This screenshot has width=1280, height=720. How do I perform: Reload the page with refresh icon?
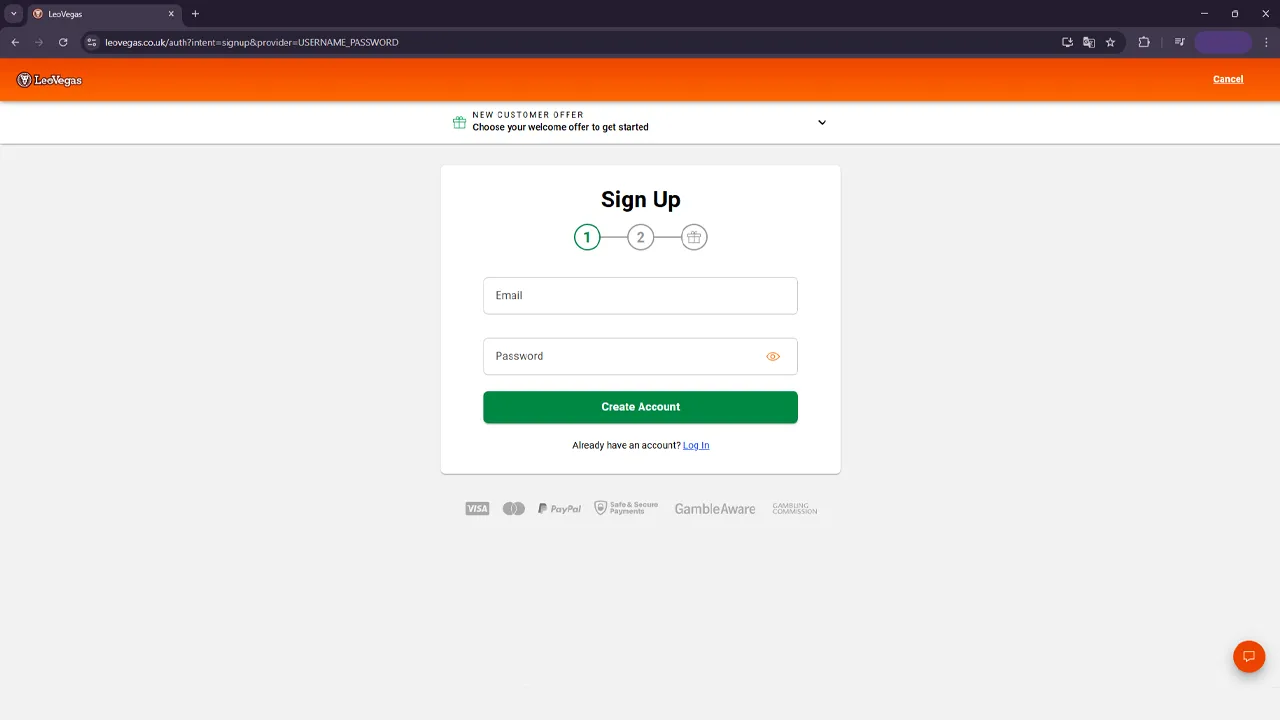pos(63,42)
